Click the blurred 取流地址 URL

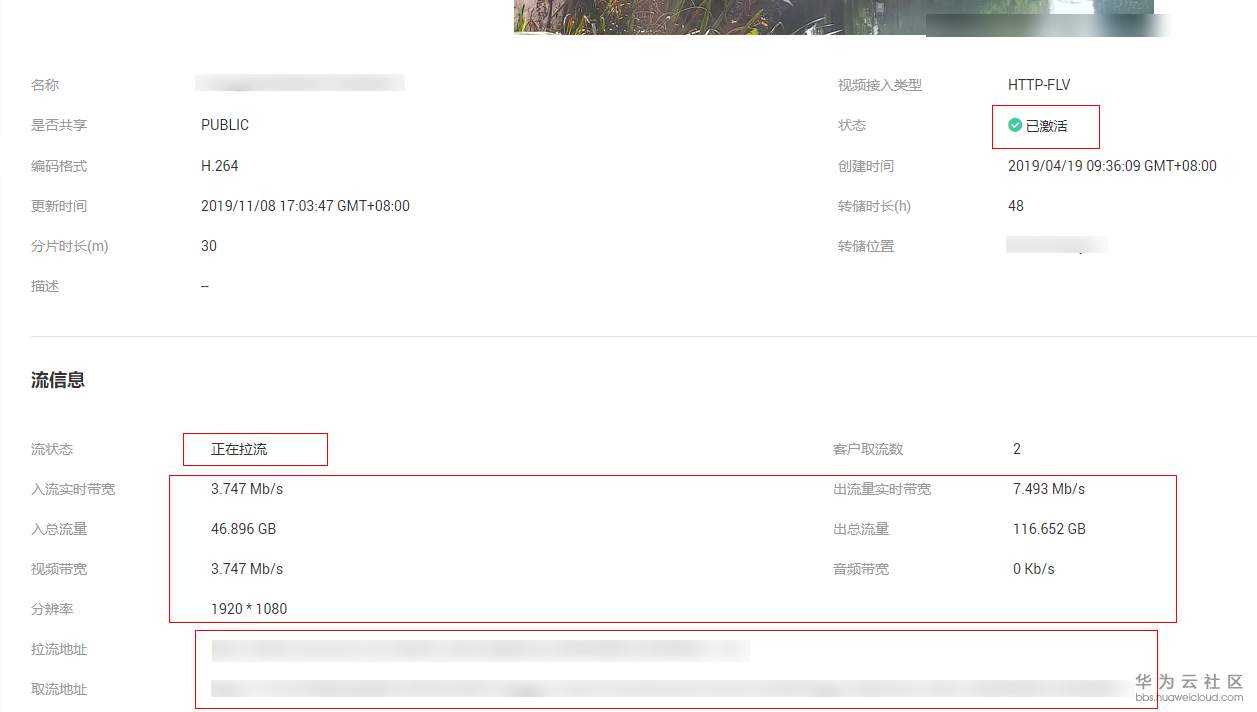[670, 689]
